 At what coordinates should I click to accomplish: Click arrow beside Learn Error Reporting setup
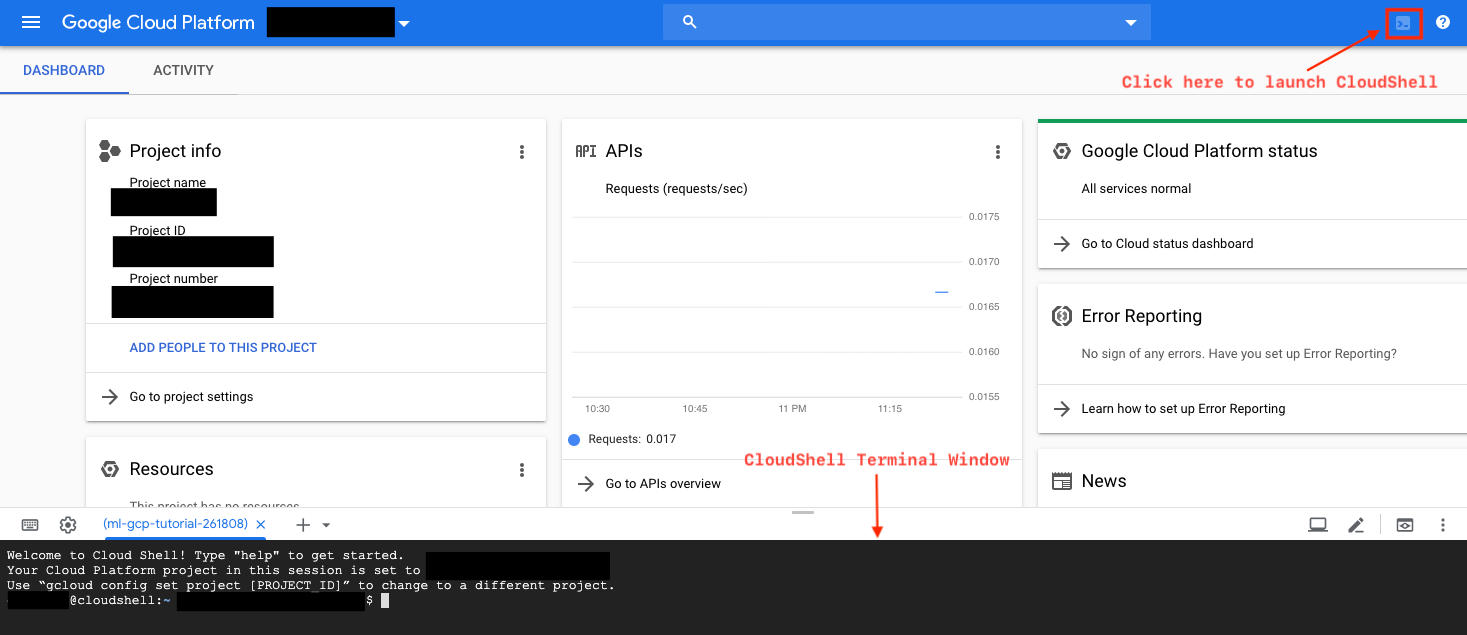point(1062,409)
